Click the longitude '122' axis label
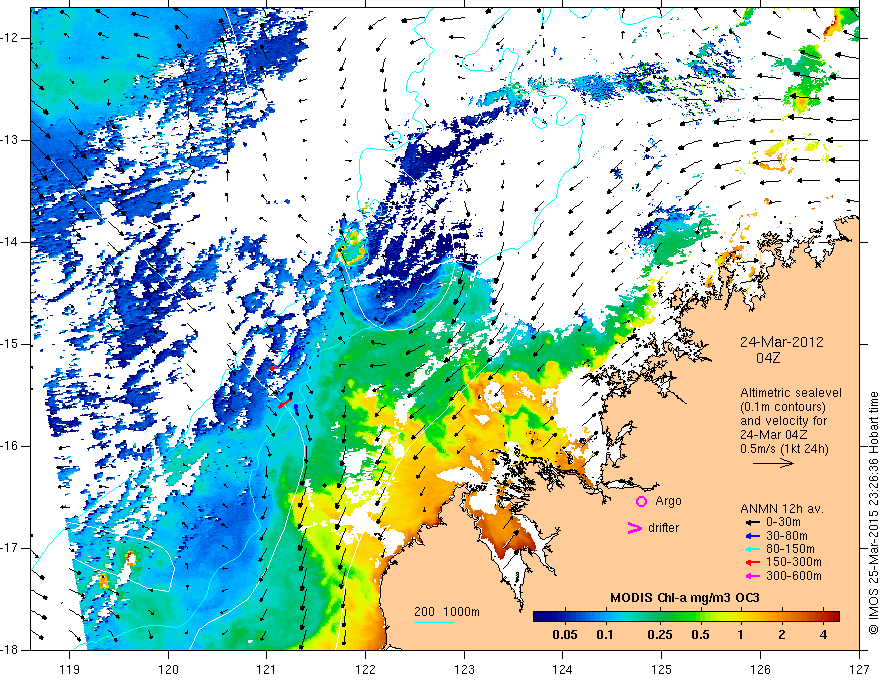The height and width of the screenshot is (680, 880). point(365,669)
